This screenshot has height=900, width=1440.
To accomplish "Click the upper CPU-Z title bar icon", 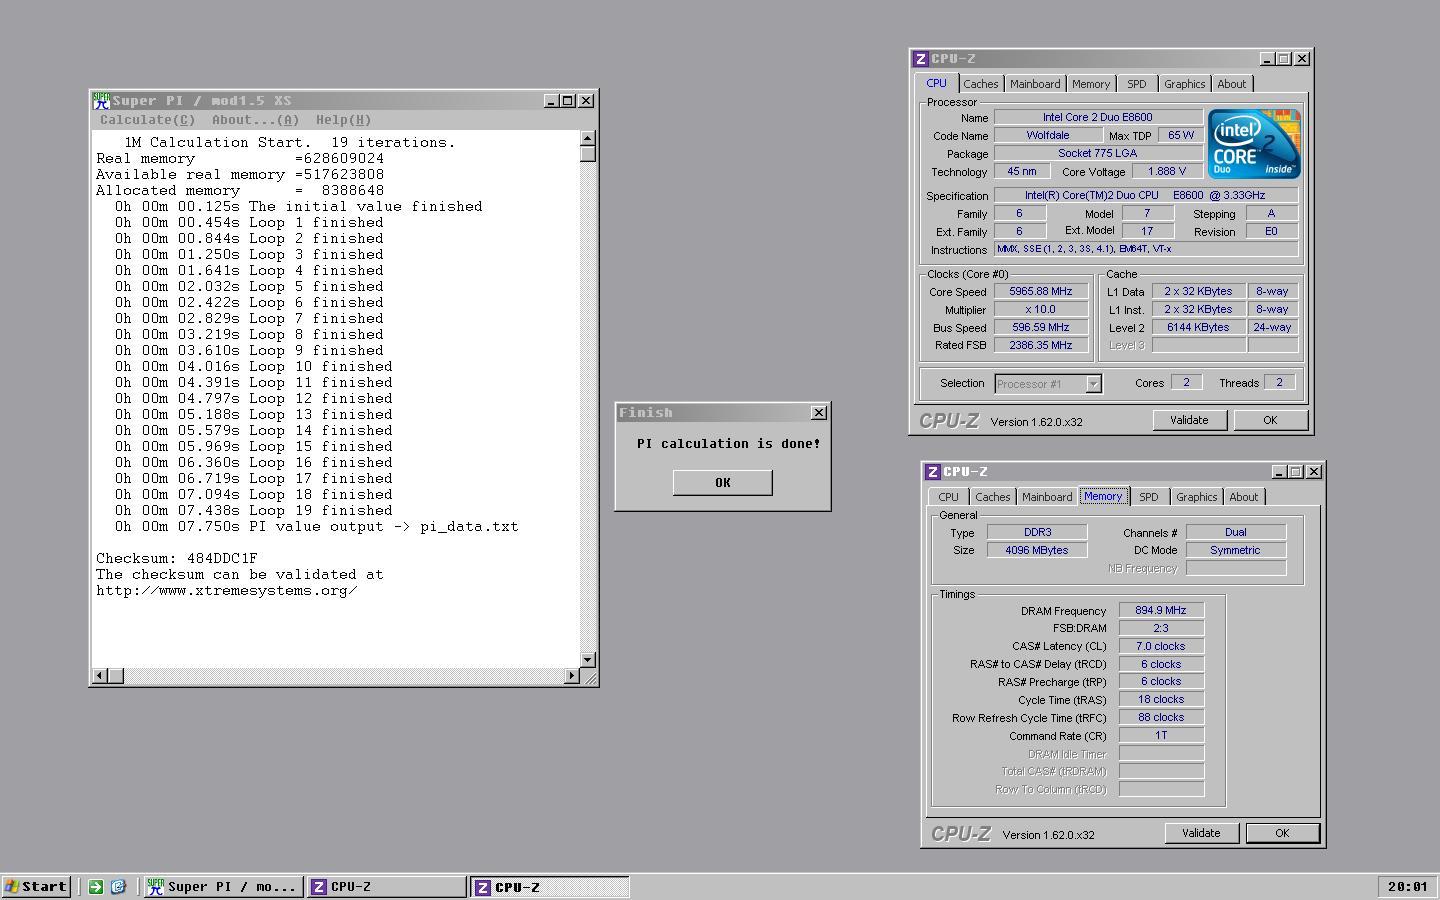I will pyautogui.click(x=921, y=59).
